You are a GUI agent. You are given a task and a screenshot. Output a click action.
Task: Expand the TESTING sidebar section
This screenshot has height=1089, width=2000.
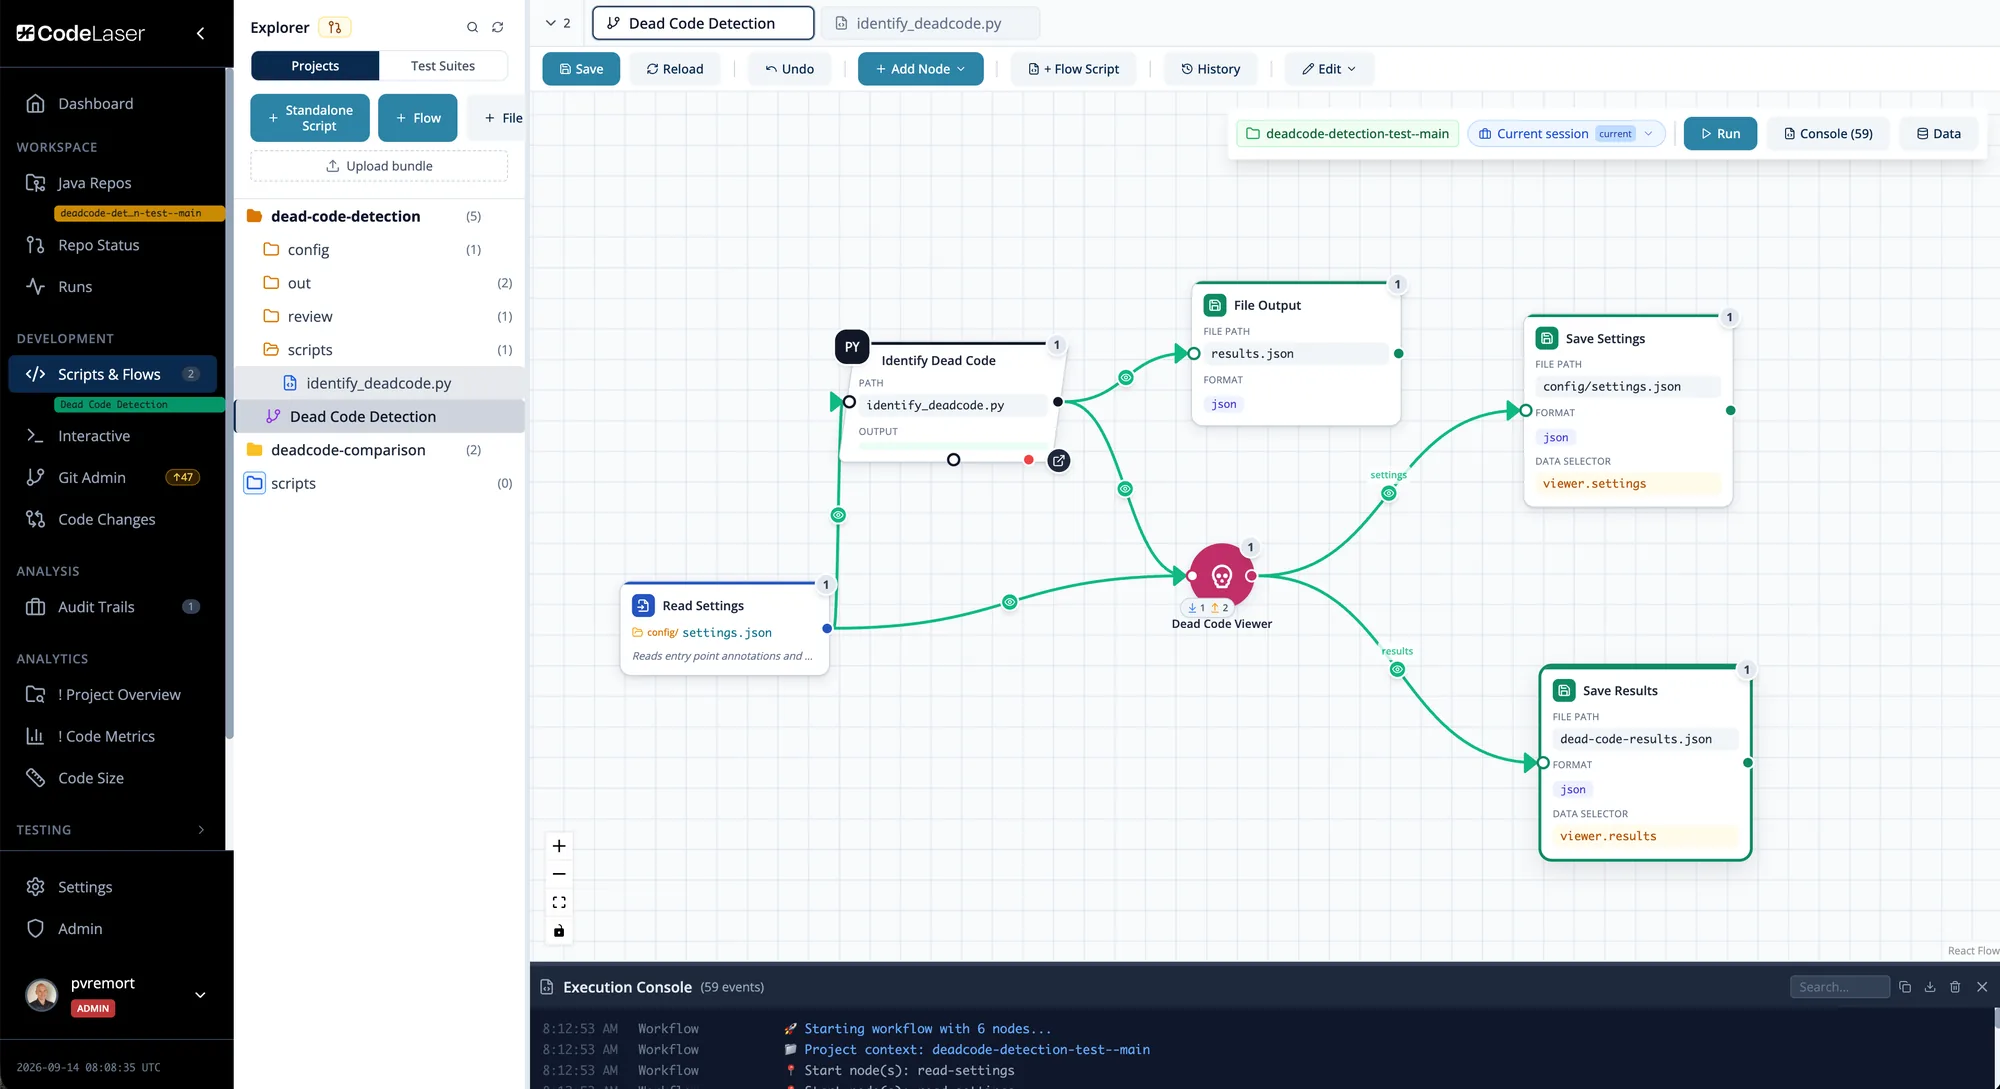pyautogui.click(x=201, y=830)
